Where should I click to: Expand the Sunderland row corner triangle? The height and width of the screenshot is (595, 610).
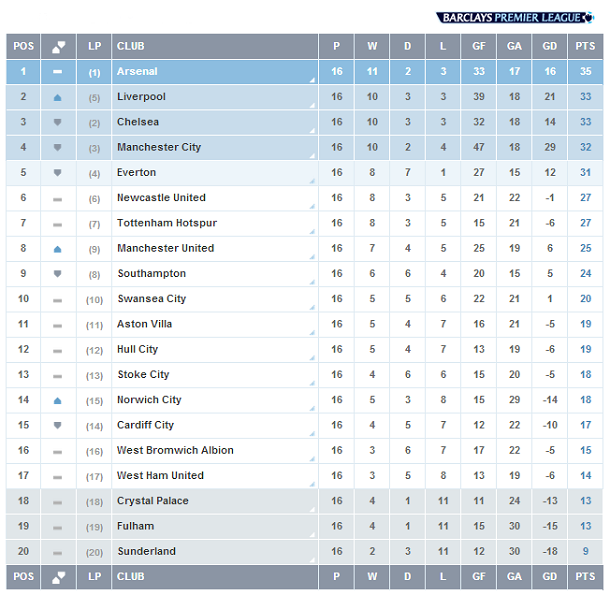point(312,560)
